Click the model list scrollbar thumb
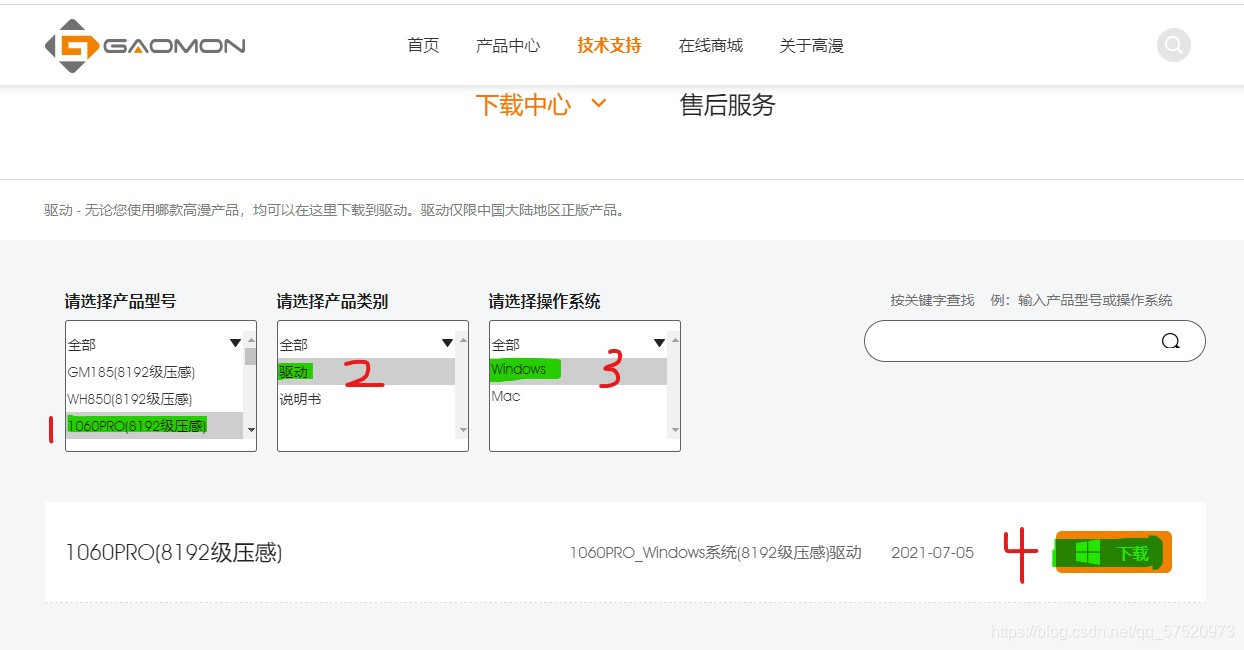1244x650 pixels. pyautogui.click(x=250, y=355)
